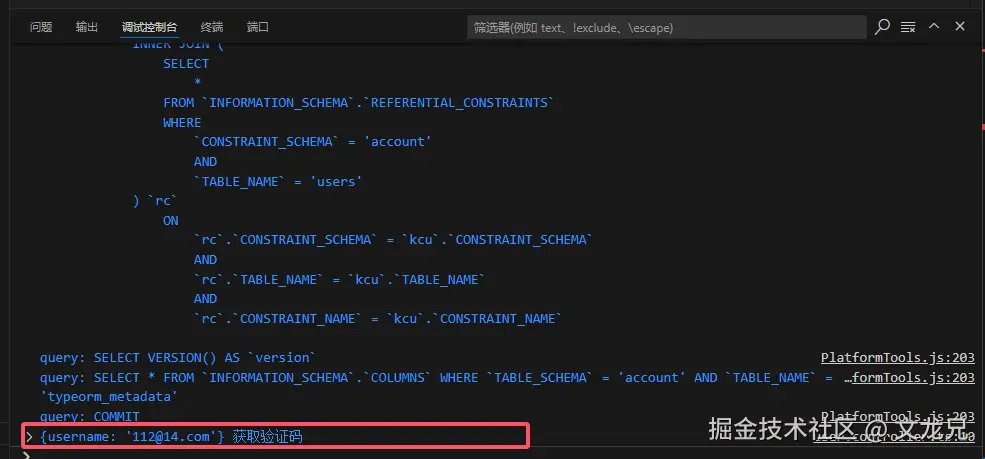The width and height of the screenshot is (985, 459).
Task: Click the magnifier icon beside the filter box
Action: 882,26
